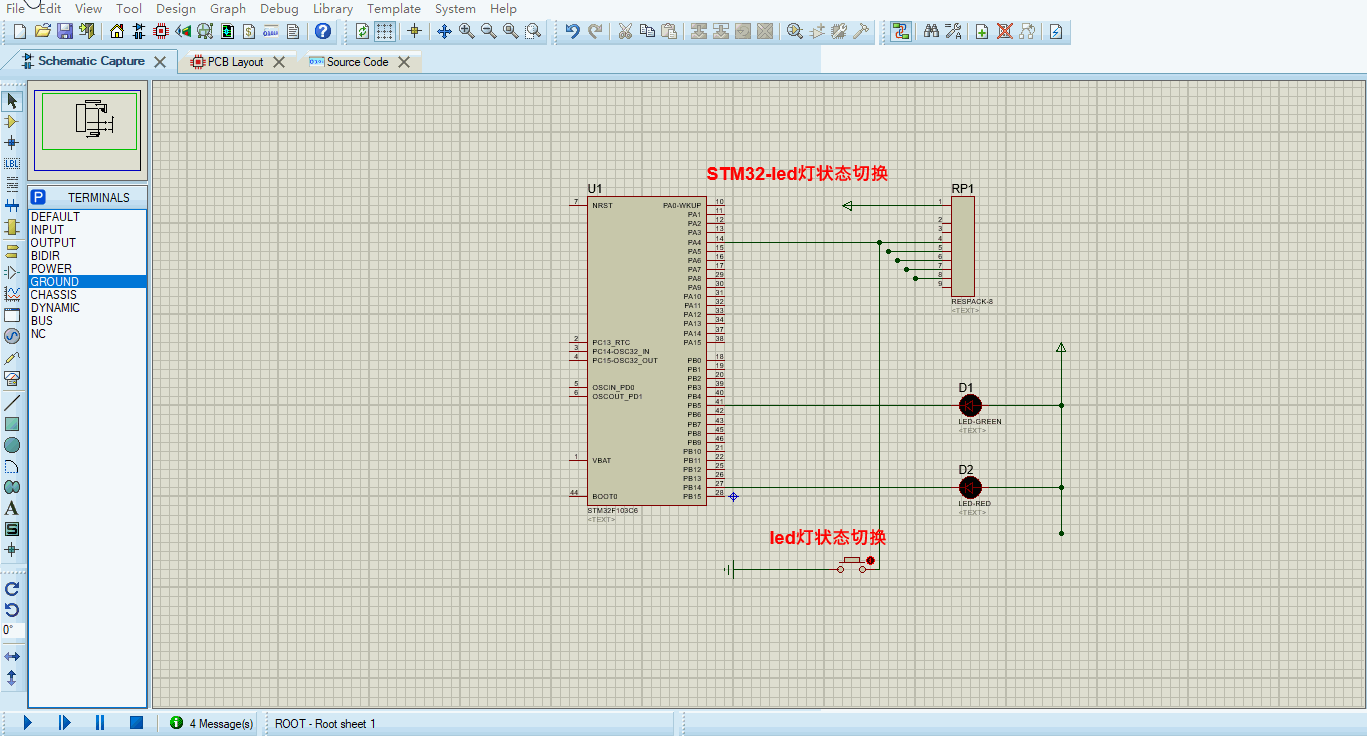Click the Undo arrow icon
Image resolution: width=1367 pixels, height=736 pixels.
pos(573,31)
